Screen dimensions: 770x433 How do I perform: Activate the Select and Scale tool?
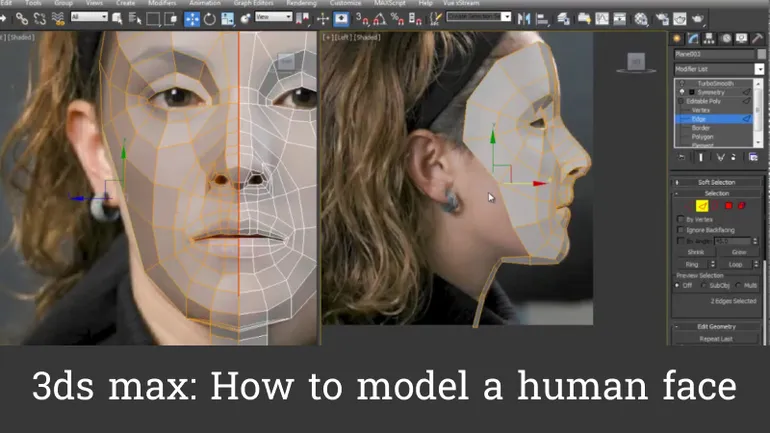click(x=227, y=19)
